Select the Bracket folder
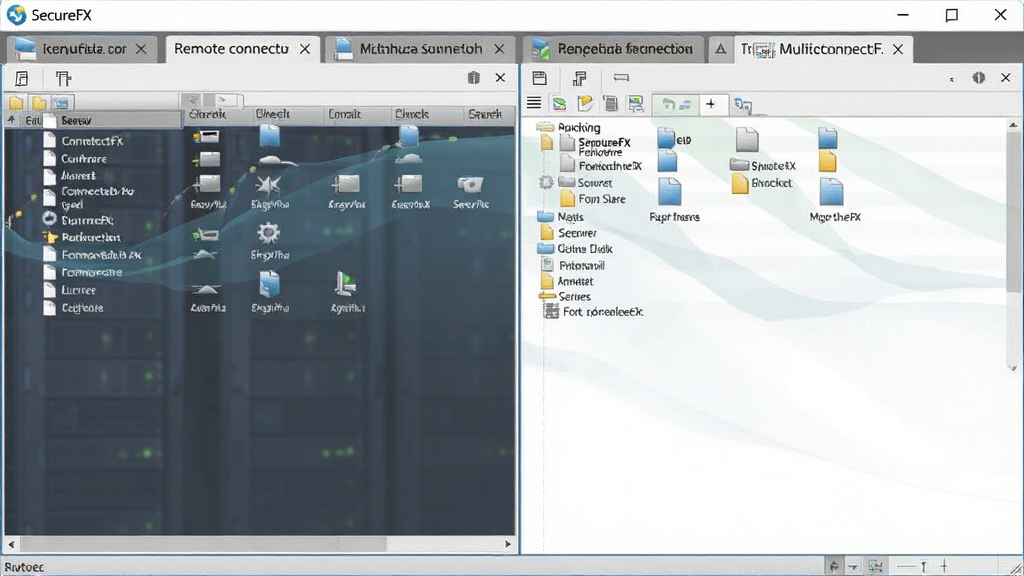 [761, 183]
